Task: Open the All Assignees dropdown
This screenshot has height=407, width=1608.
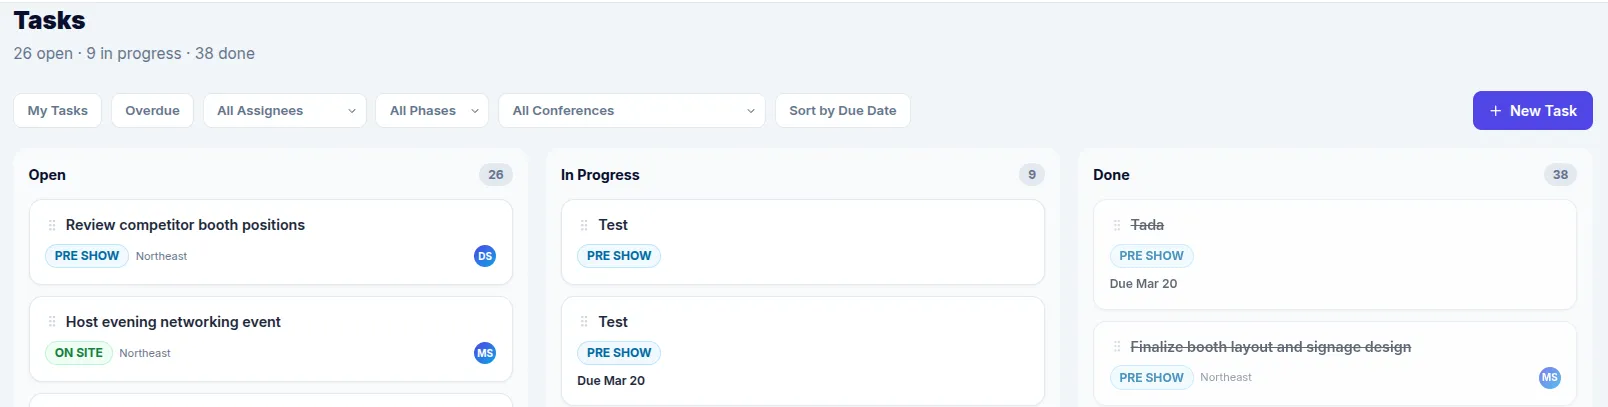Action: point(285,111)
